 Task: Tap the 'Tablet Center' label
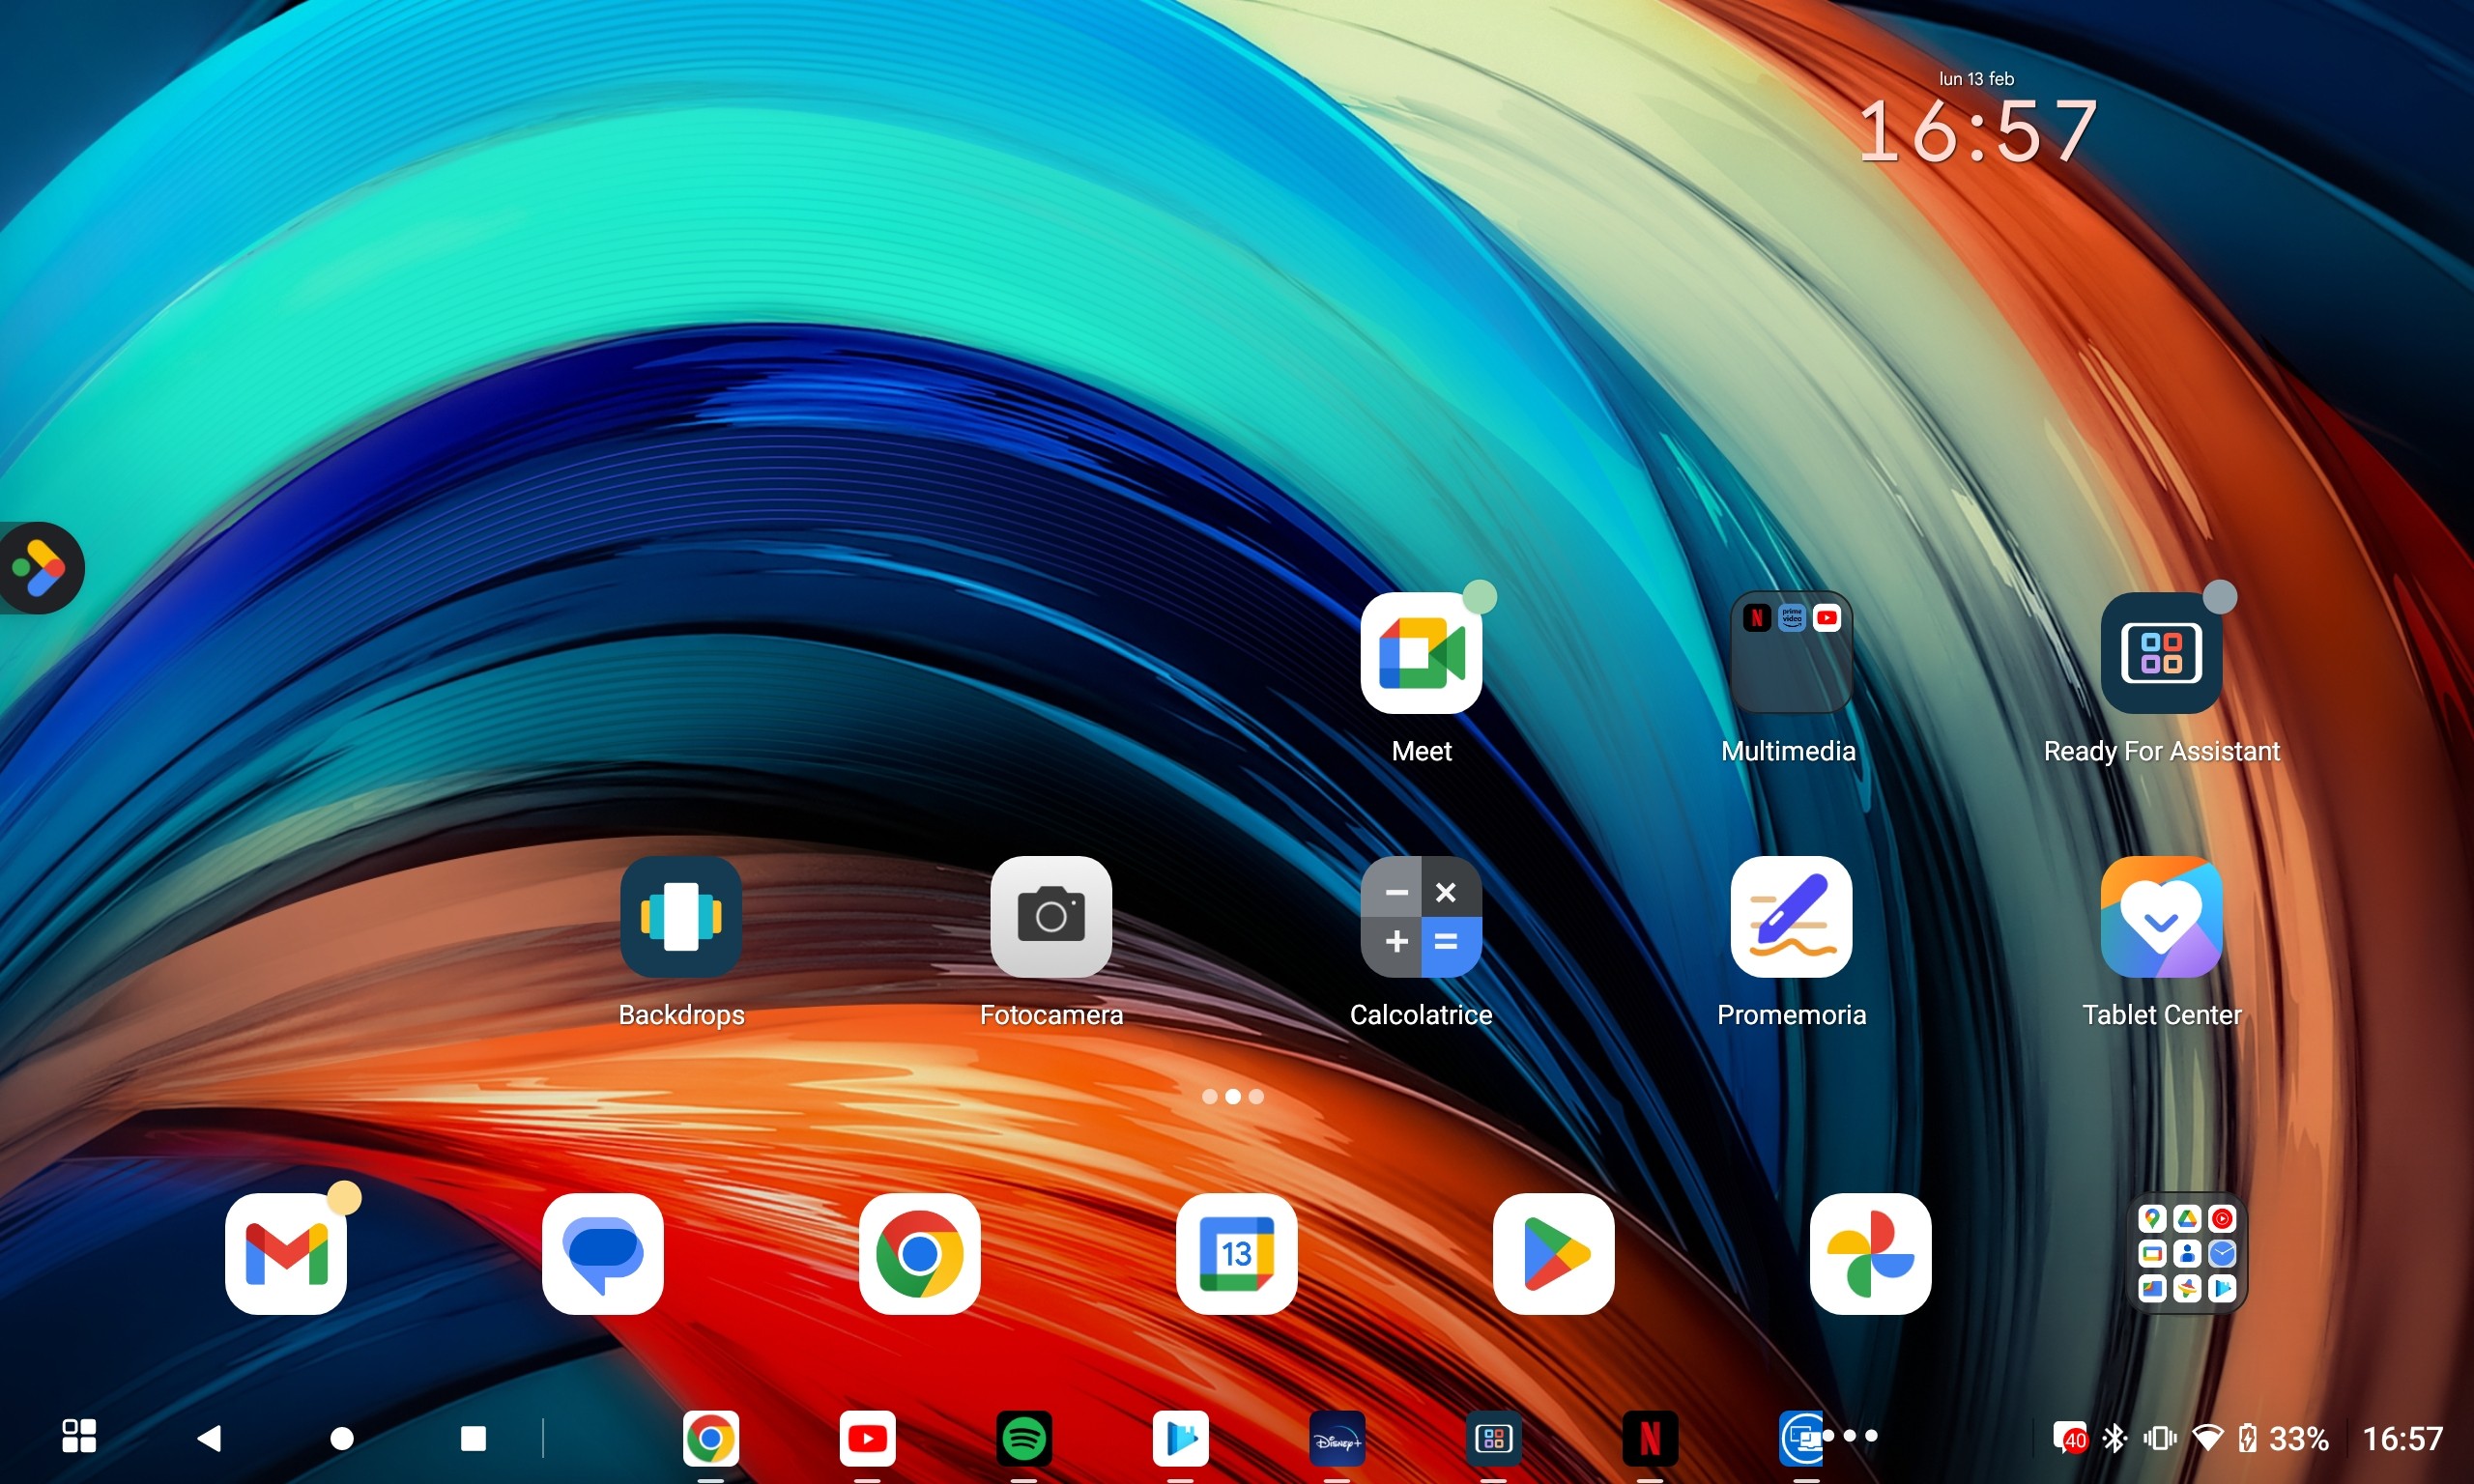pos(2161,1015)
